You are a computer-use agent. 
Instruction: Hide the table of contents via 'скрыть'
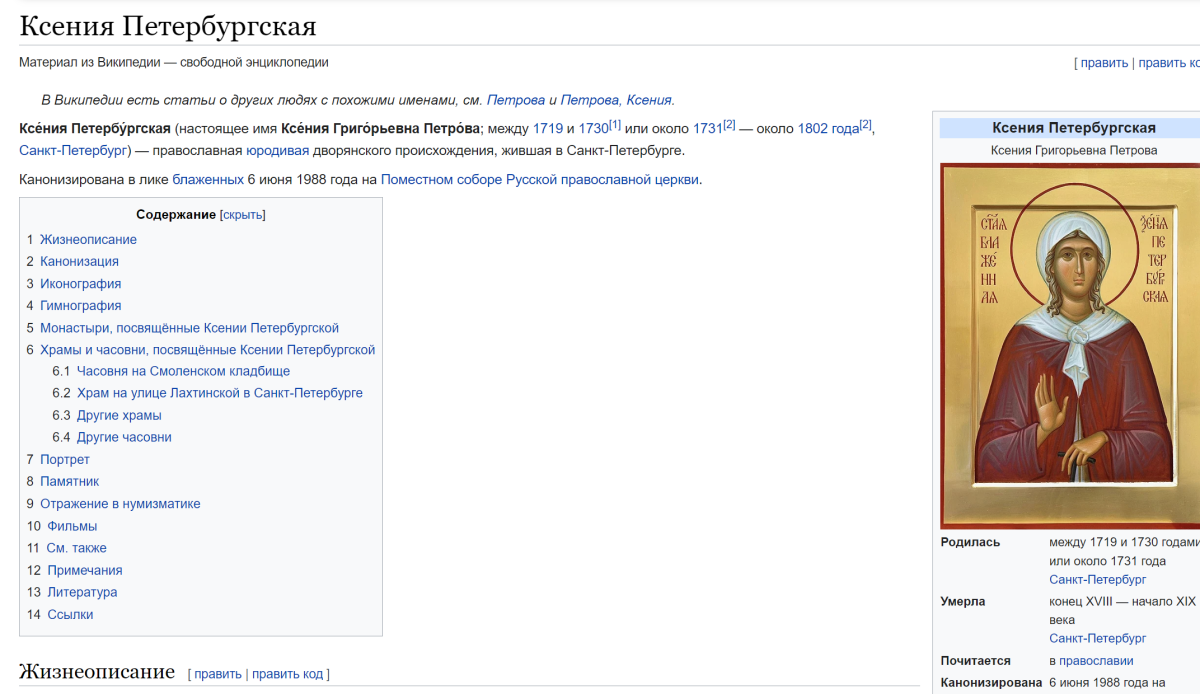[243, 215]
